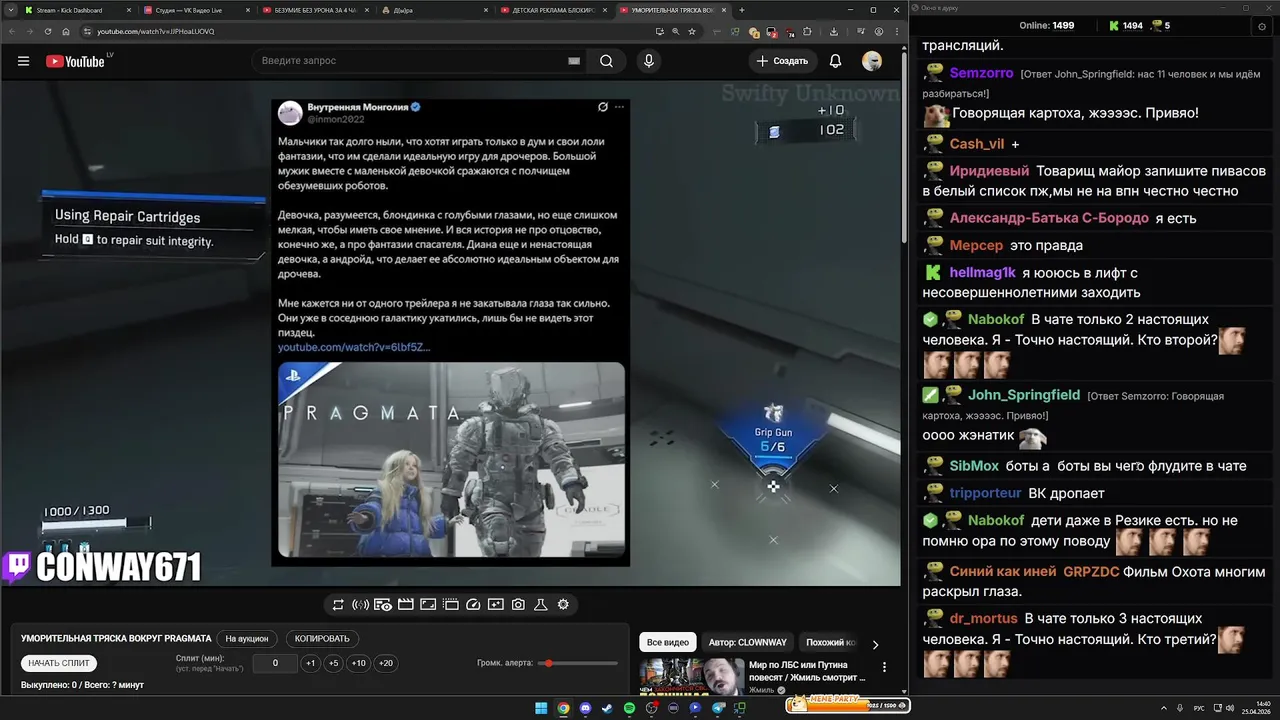The height and width of the screenshot is (720, 1280).
Task: Click the add-screen plus icon in player toolbar
Action: [495, 604]
